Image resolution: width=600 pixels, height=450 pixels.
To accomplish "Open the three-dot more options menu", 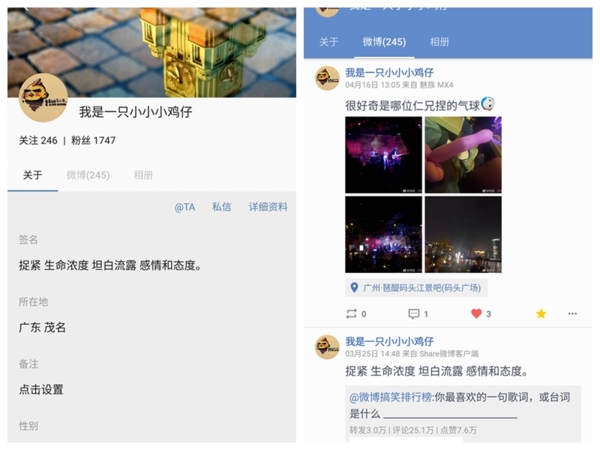I will coord(572,314).
